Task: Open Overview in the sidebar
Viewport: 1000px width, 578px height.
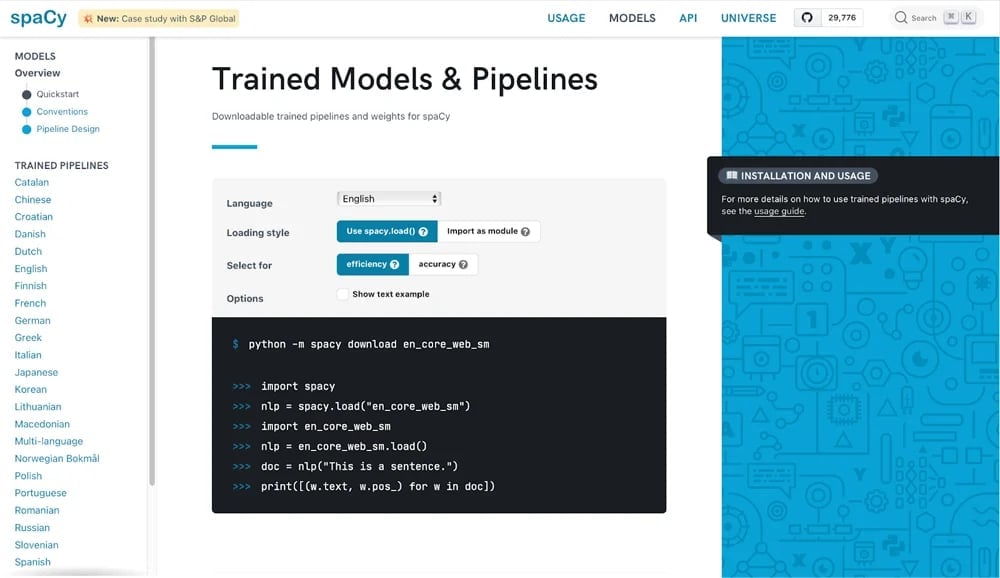Action: 37,73
